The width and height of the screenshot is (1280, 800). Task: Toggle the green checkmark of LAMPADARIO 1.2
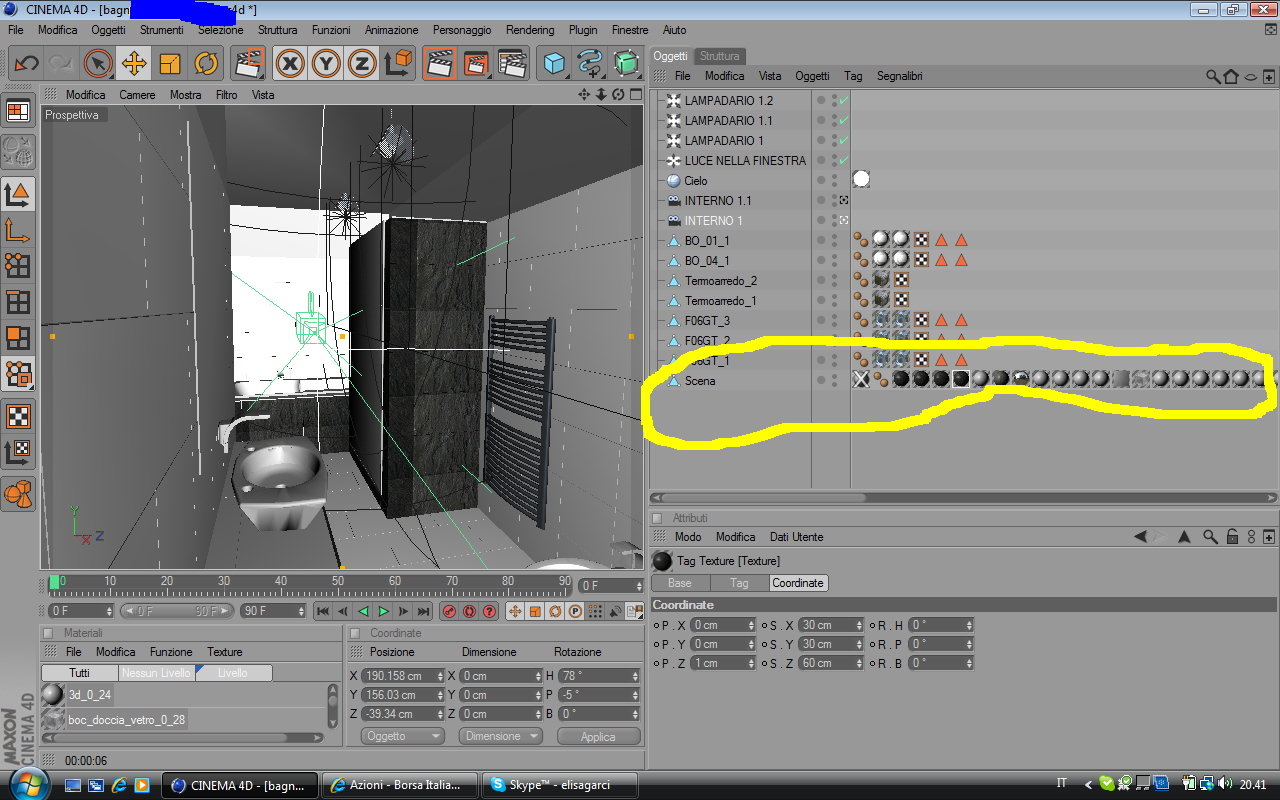(x=844, y=101)
